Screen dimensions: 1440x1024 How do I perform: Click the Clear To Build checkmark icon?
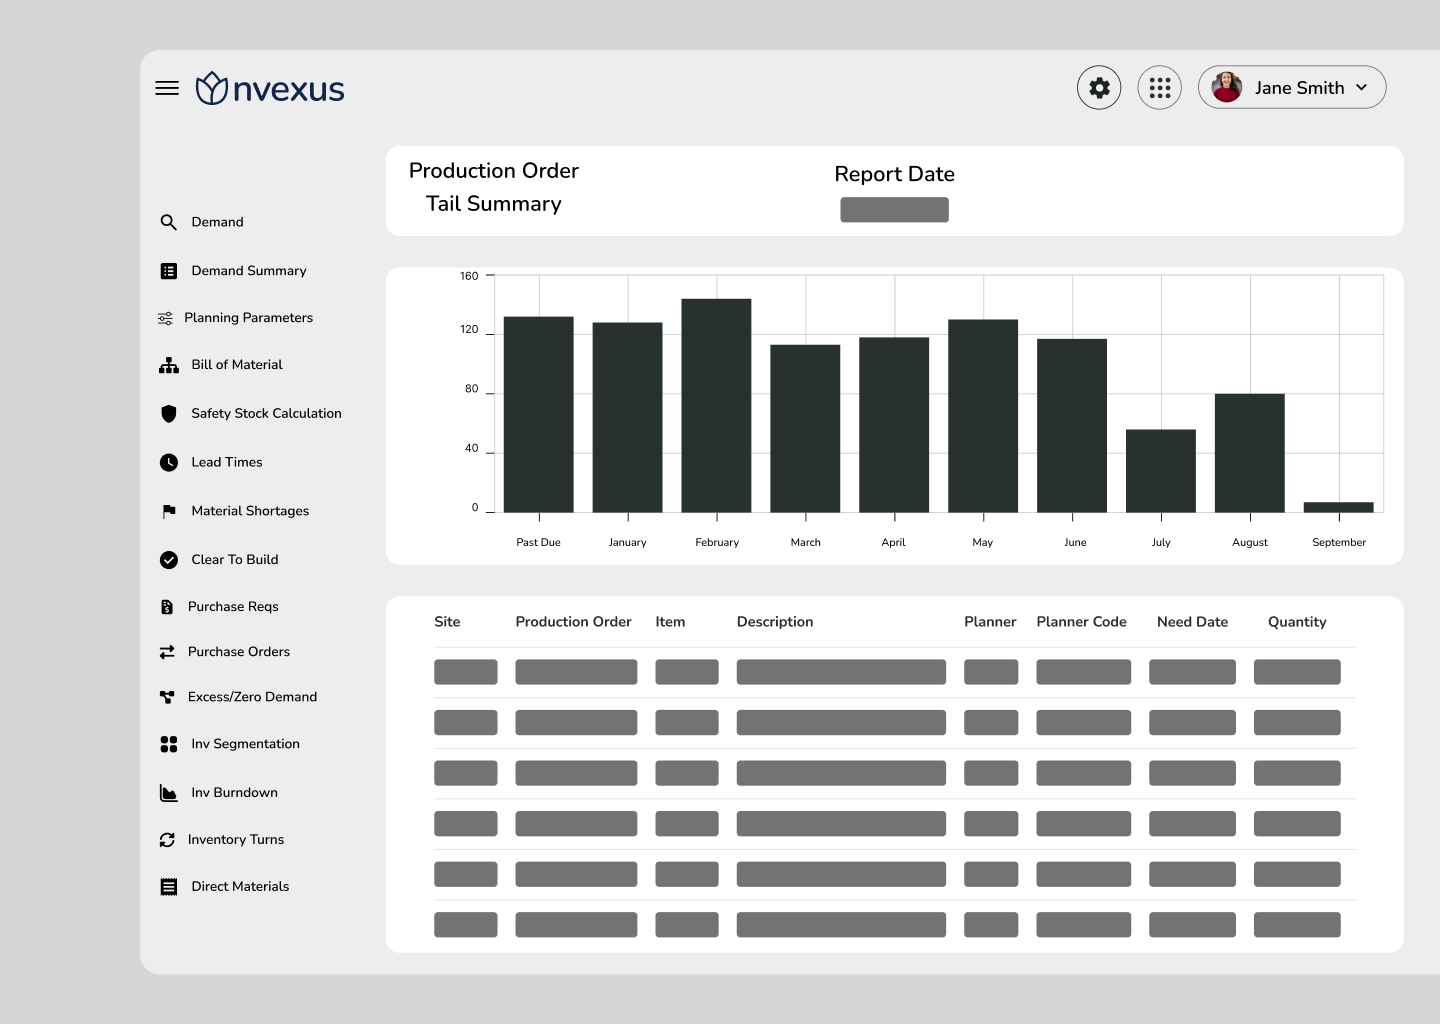click(168, 560)
